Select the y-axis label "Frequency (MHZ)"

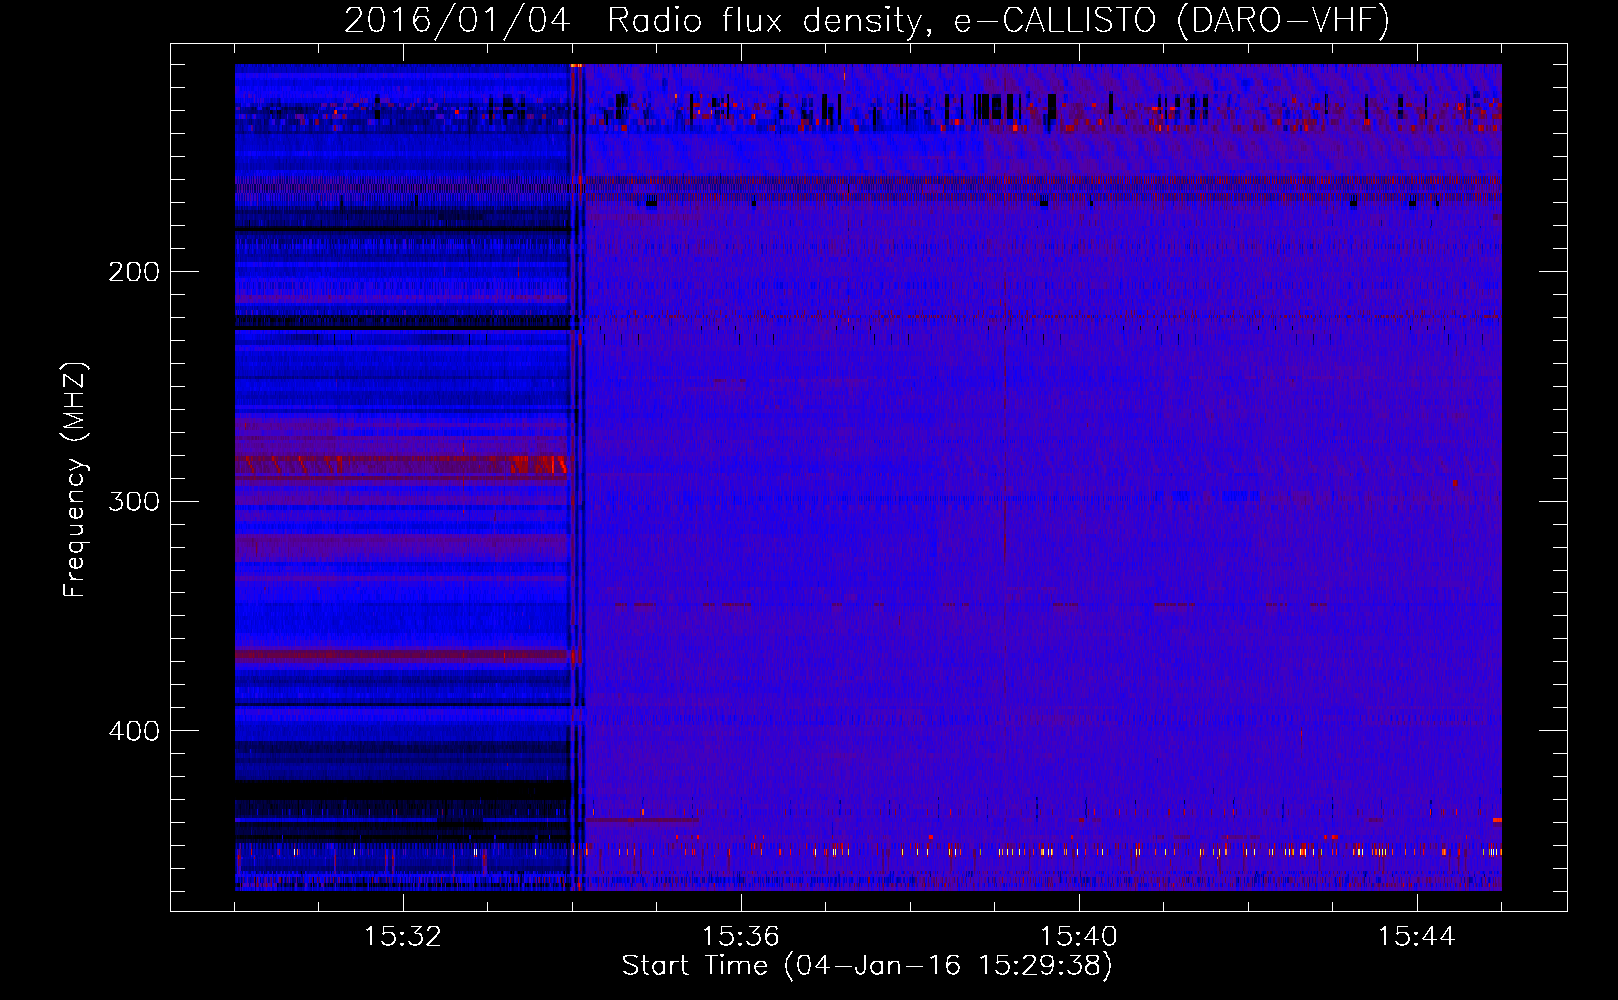coord(75,480)
